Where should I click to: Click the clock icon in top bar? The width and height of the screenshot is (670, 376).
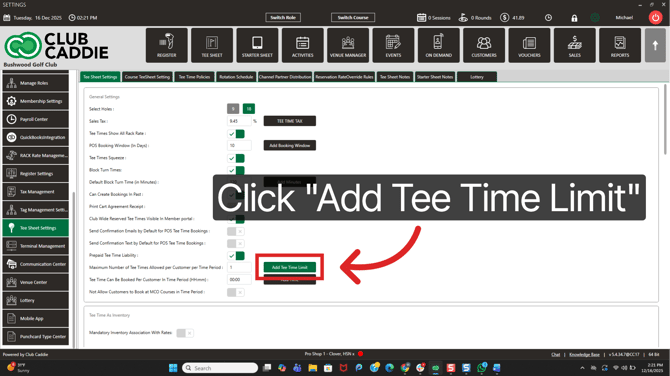pos(548,18)
